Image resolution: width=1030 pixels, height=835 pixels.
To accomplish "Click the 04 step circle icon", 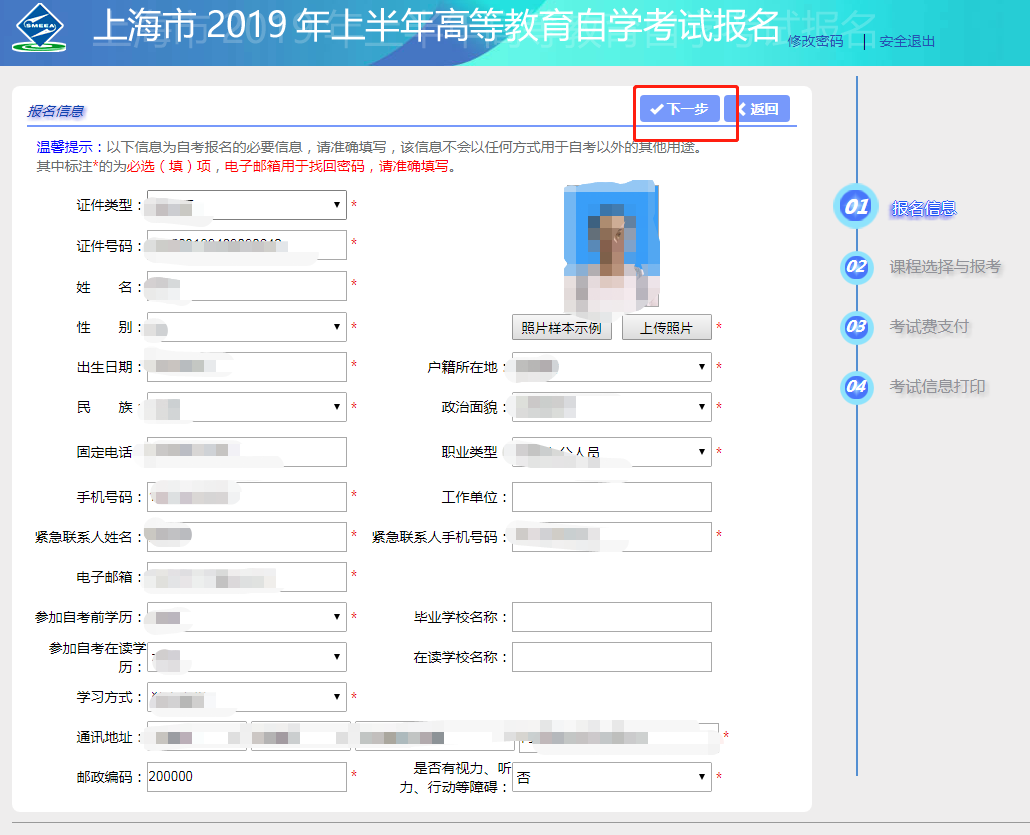I will (x=856, y=387).
